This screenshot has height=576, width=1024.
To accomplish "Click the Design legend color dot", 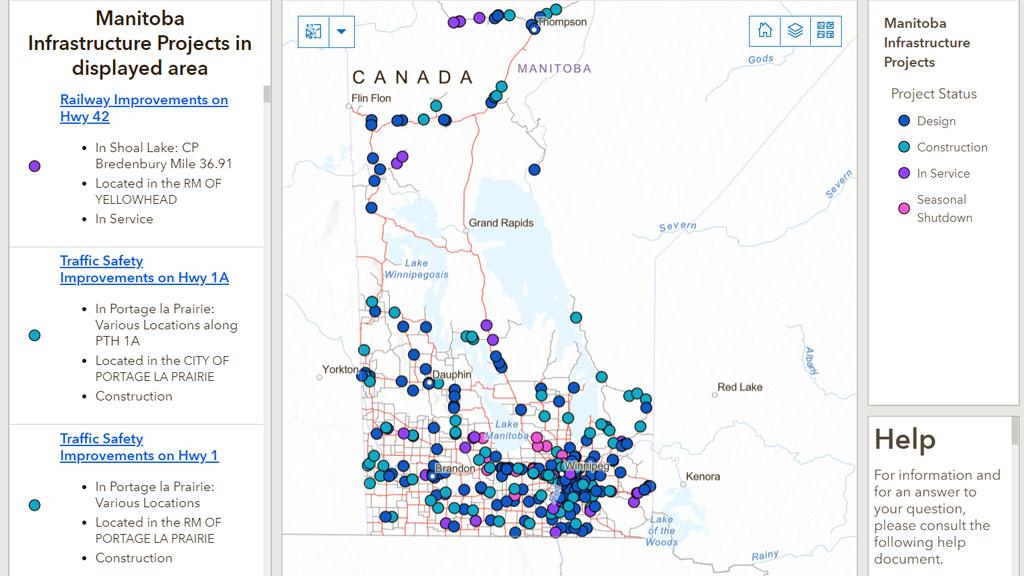I will pyautogui.click(x=903, y=121).
